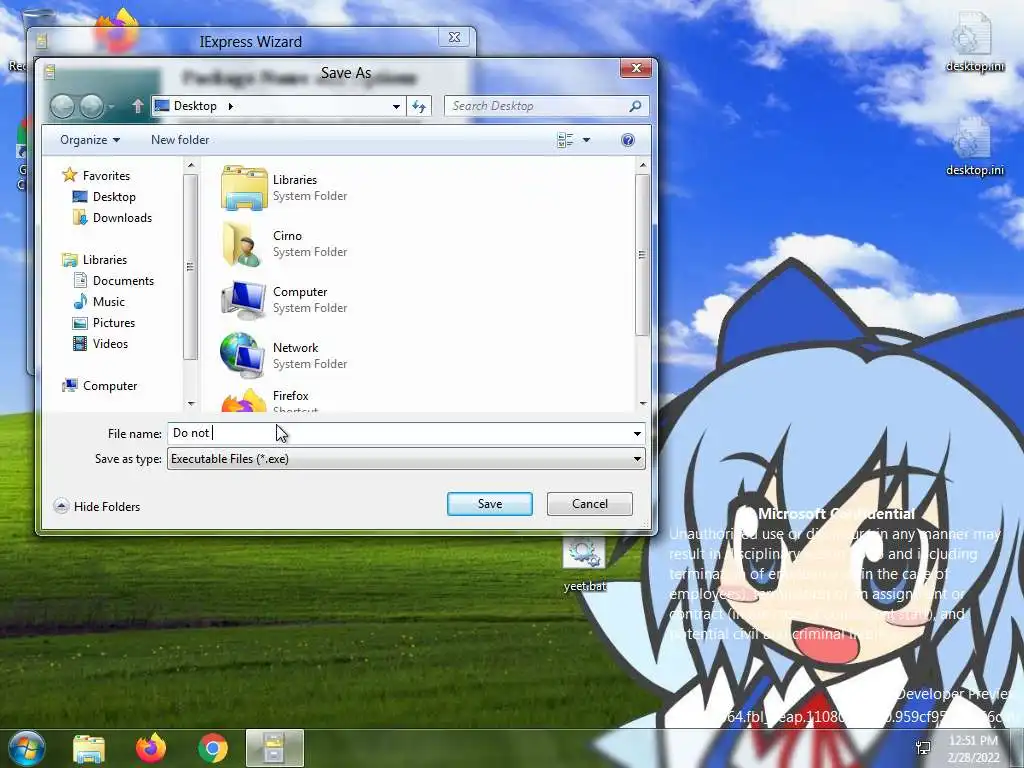Screen dimensions: 1024x768
Task: Click Hide Folders toggle
Action: 97,506
